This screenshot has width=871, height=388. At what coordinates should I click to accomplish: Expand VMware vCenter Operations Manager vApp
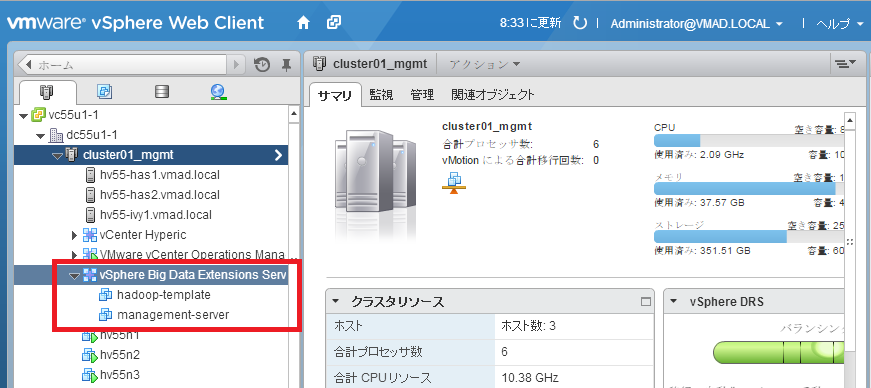click(75, 255)
